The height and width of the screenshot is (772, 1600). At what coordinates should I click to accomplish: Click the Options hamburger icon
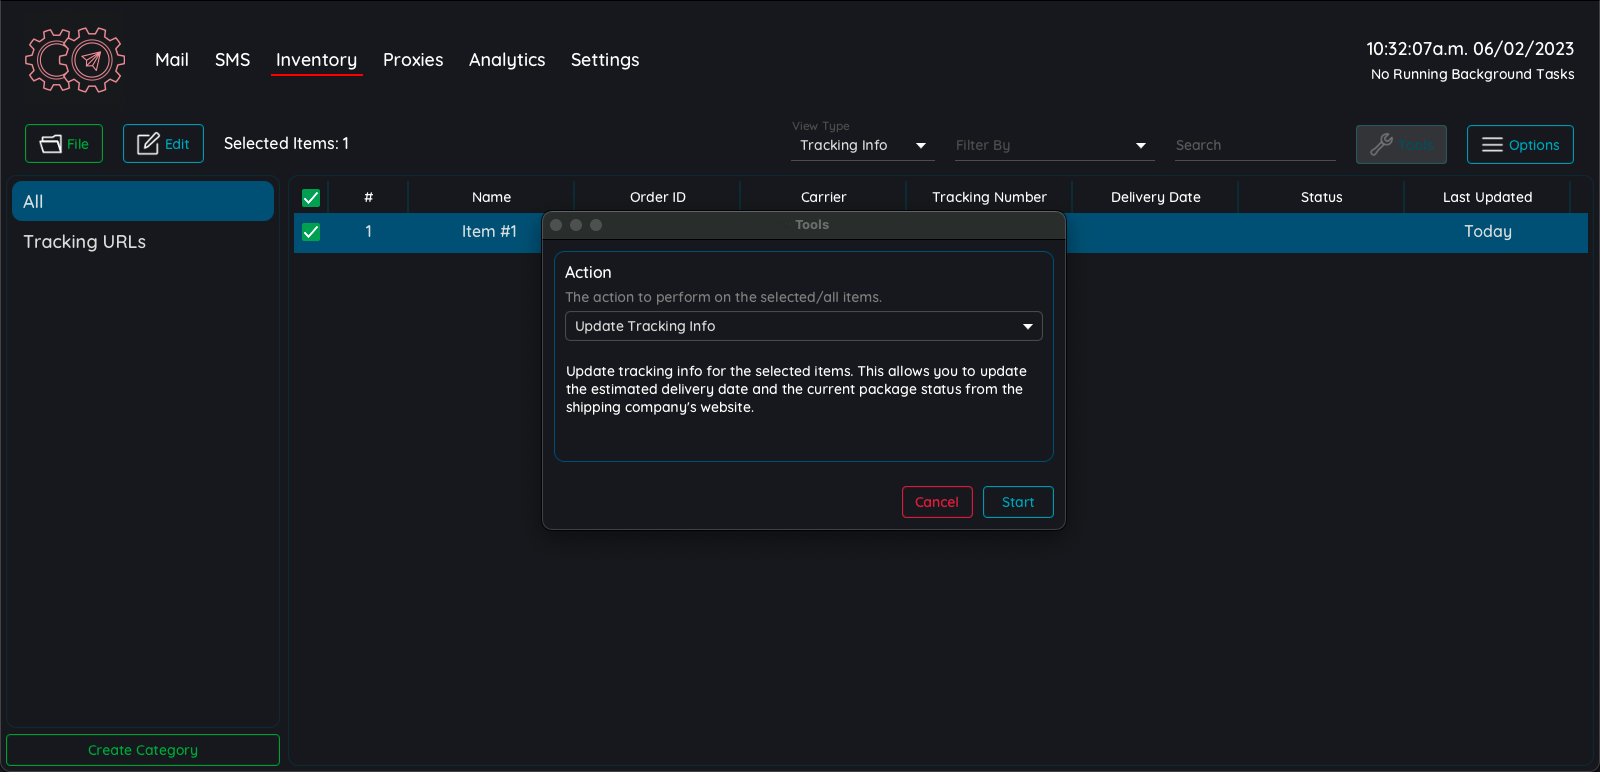(x=1492, y=145)
